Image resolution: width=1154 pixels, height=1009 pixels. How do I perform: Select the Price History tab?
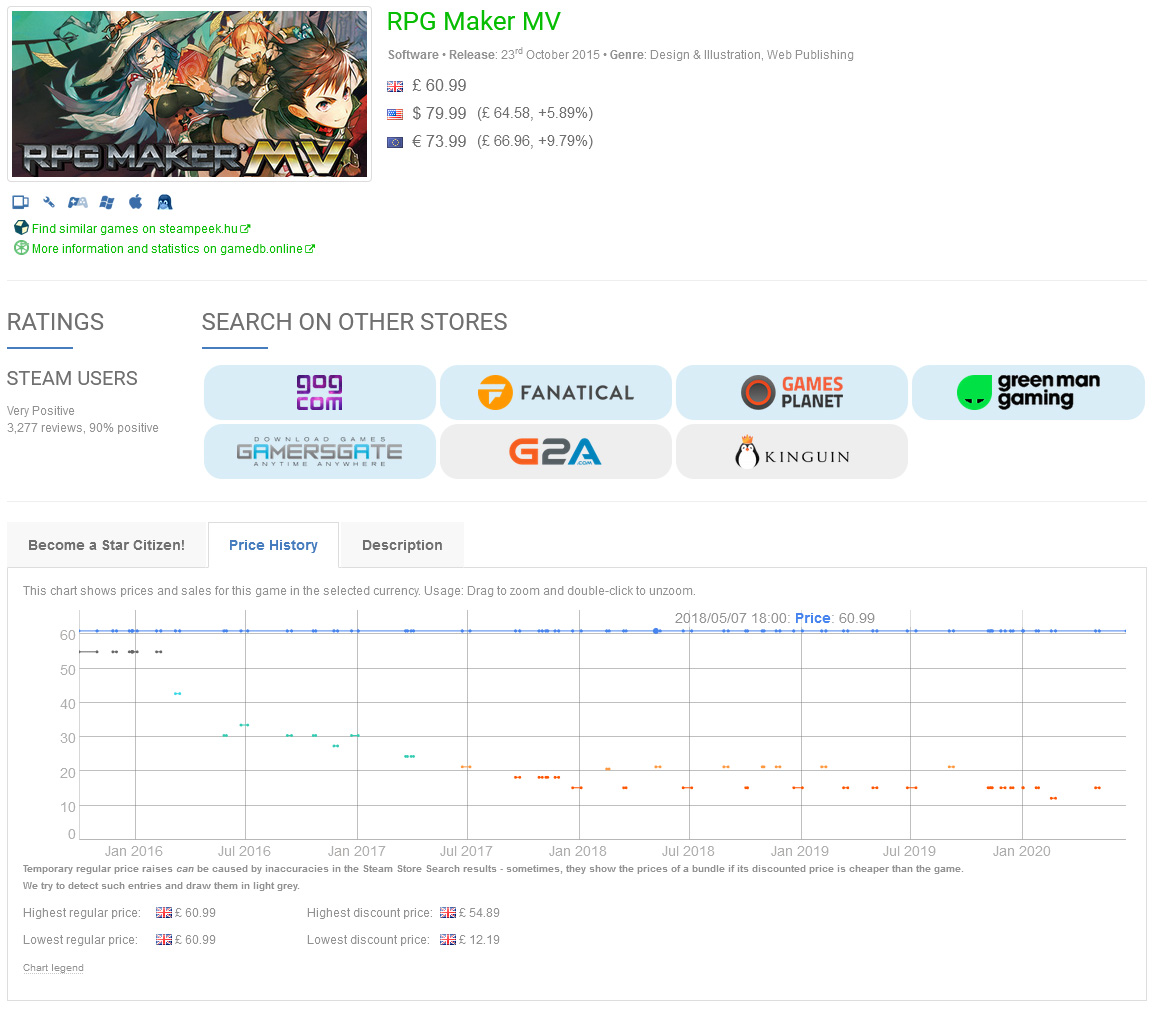273,545
